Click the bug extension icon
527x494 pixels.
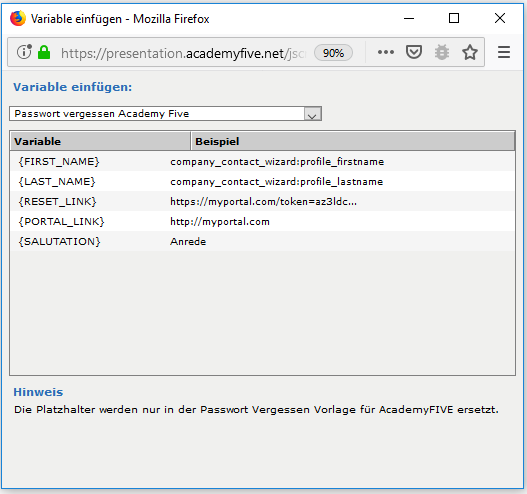(x=442, y=52)
